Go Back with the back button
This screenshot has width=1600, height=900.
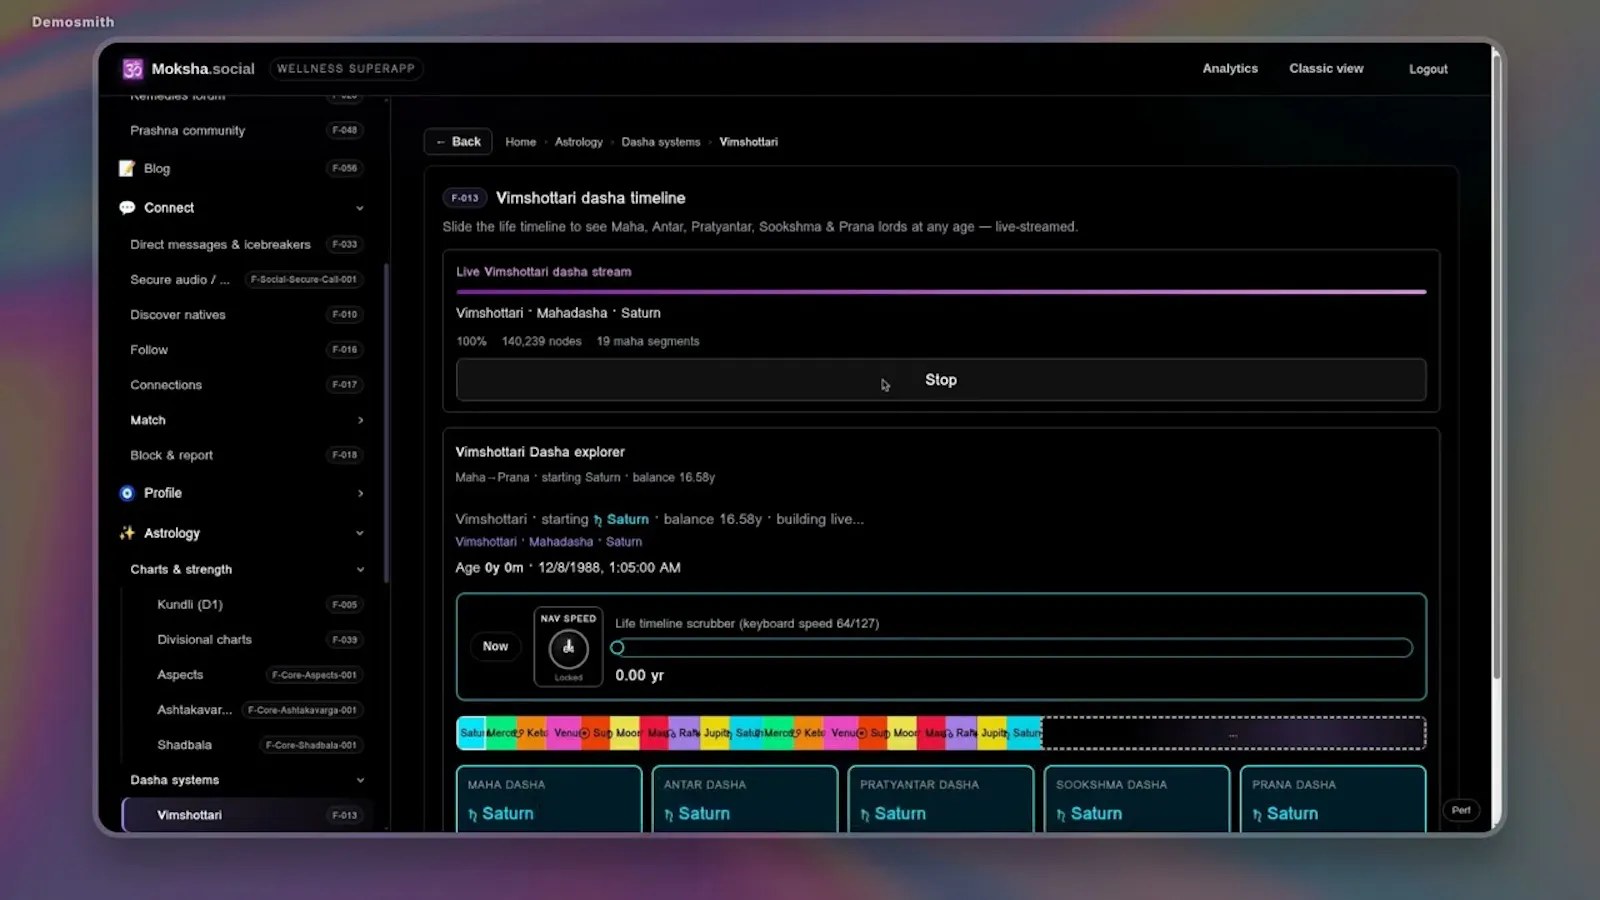pyautogui.click(x=459, y=142)
